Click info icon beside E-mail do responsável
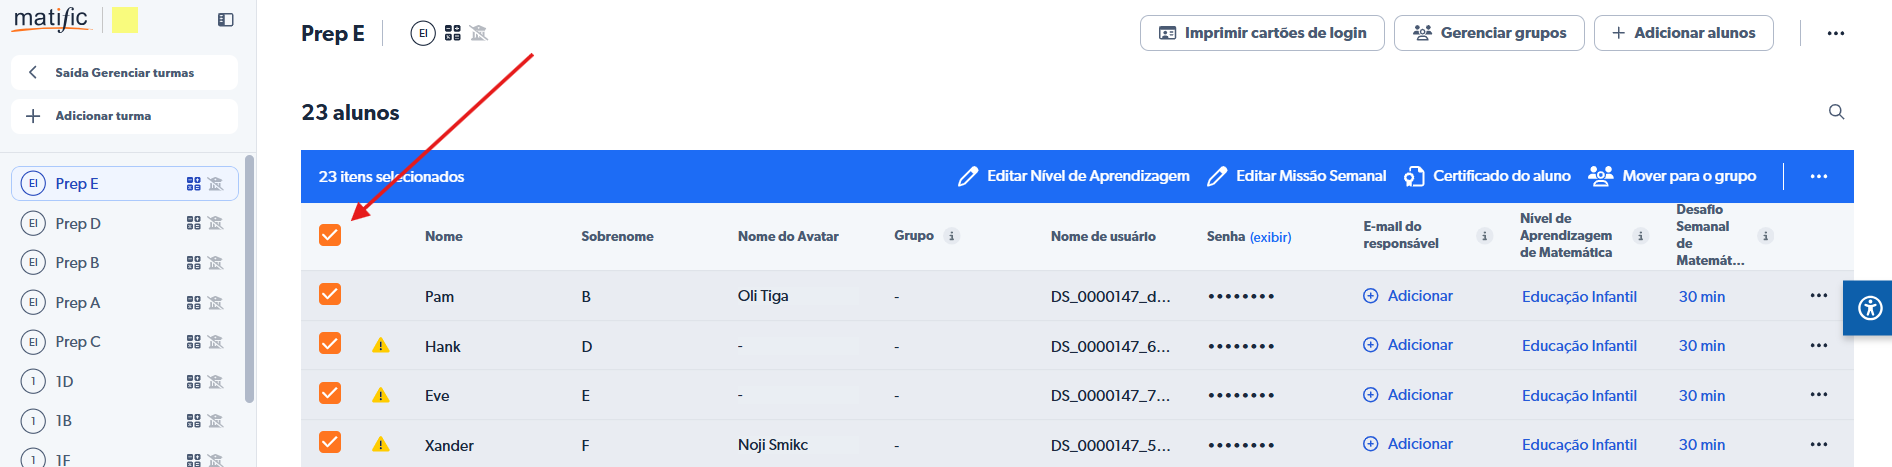Image resolution: width=1892 pixels, height=467 pixels. pos(1484,236)
